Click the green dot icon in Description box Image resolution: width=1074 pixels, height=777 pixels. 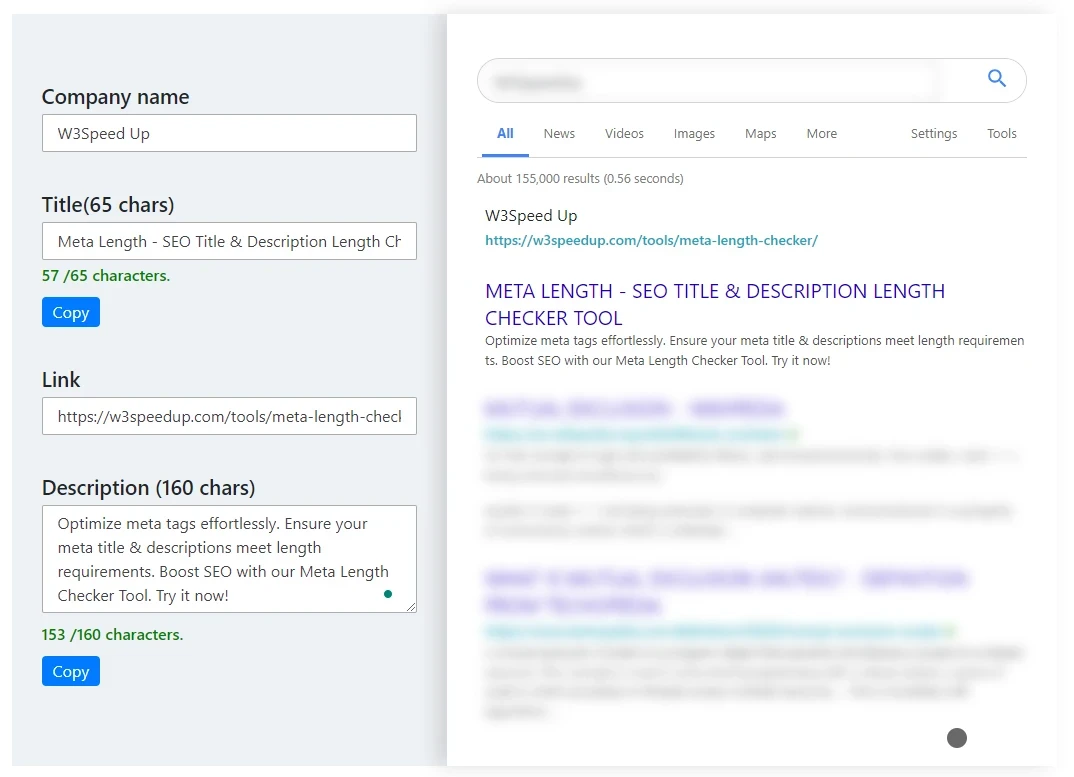(x=388, y=594)
